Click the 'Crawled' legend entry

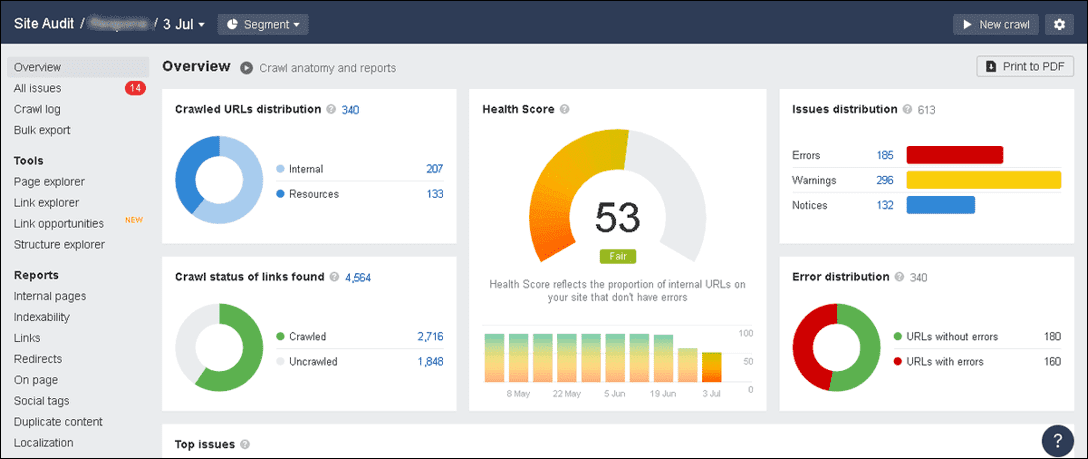click(301, 336)
